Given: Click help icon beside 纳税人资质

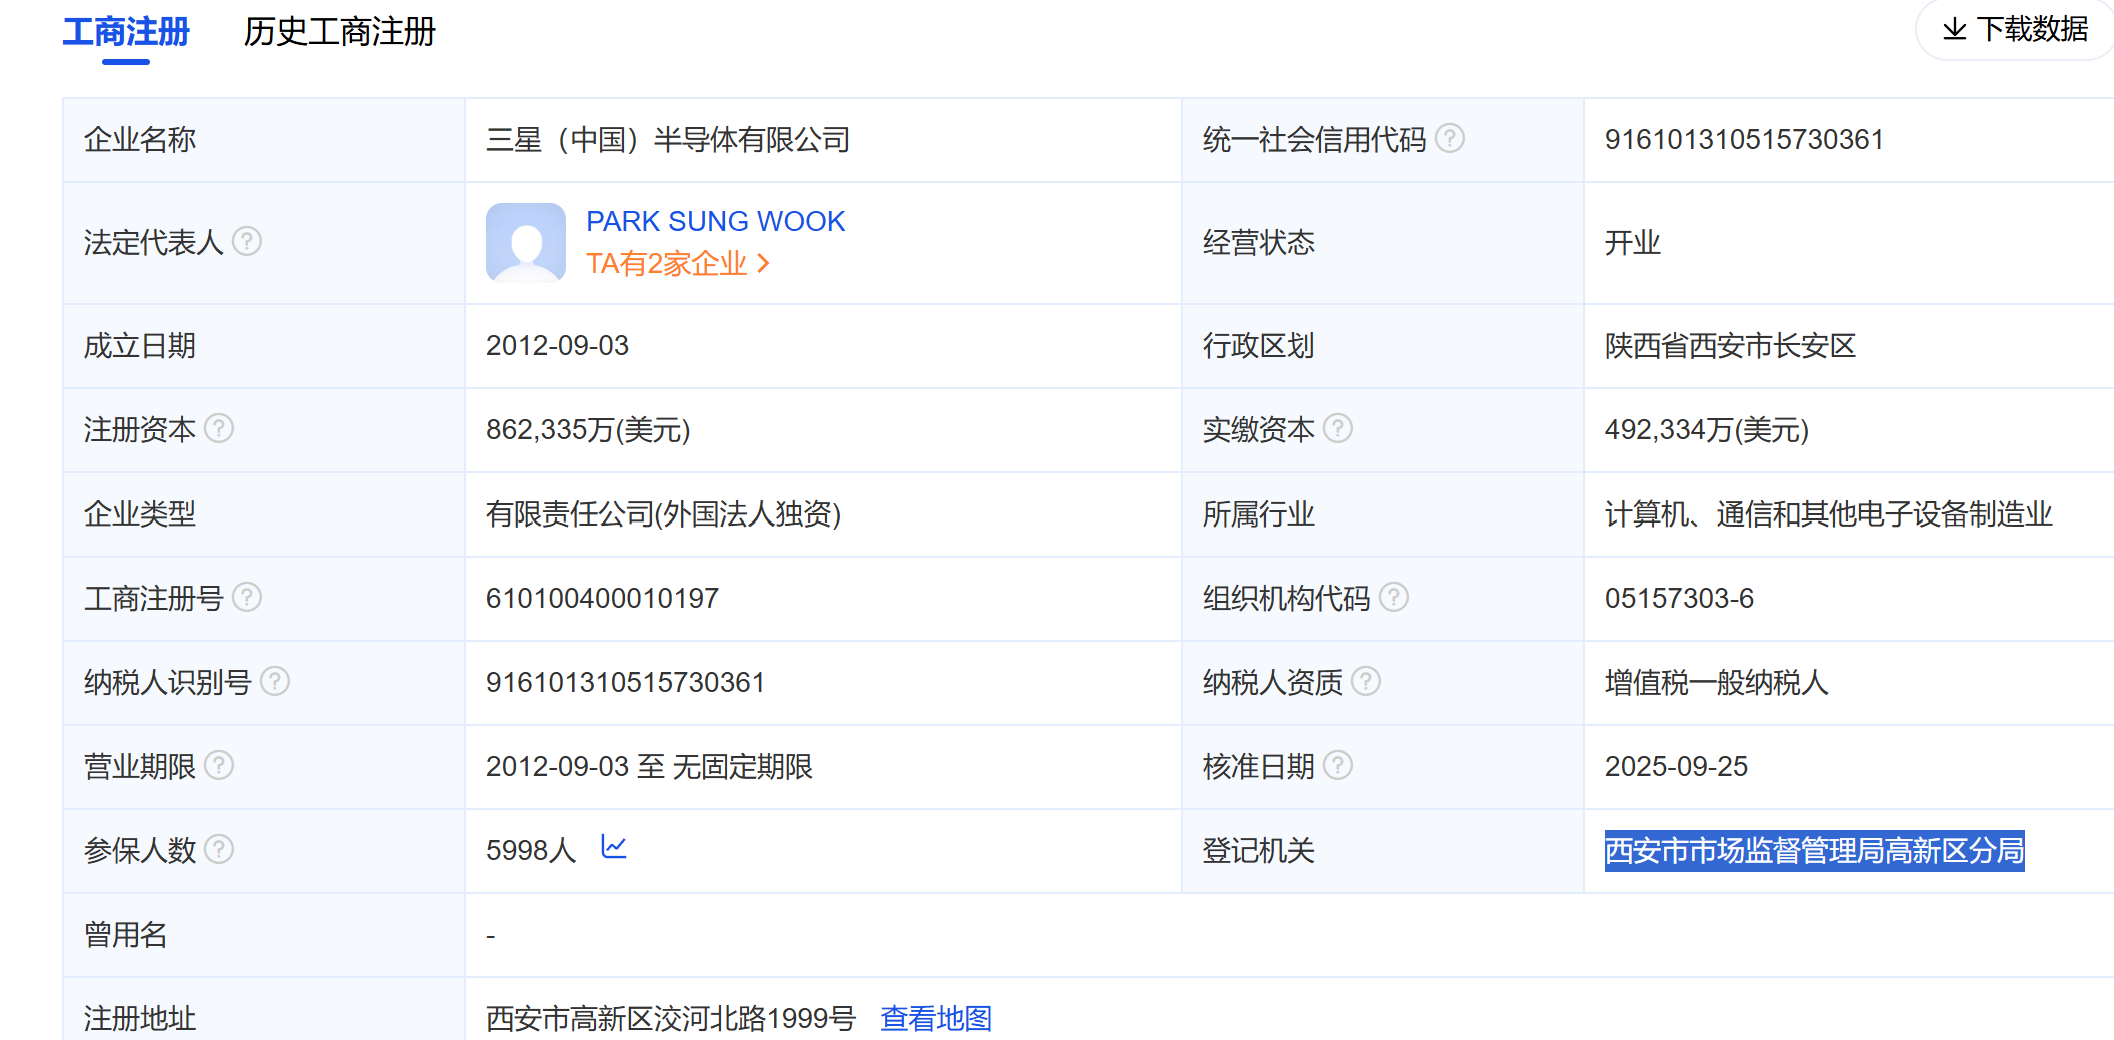Looking at the screenshot, I should click(x=1366, y=681).
